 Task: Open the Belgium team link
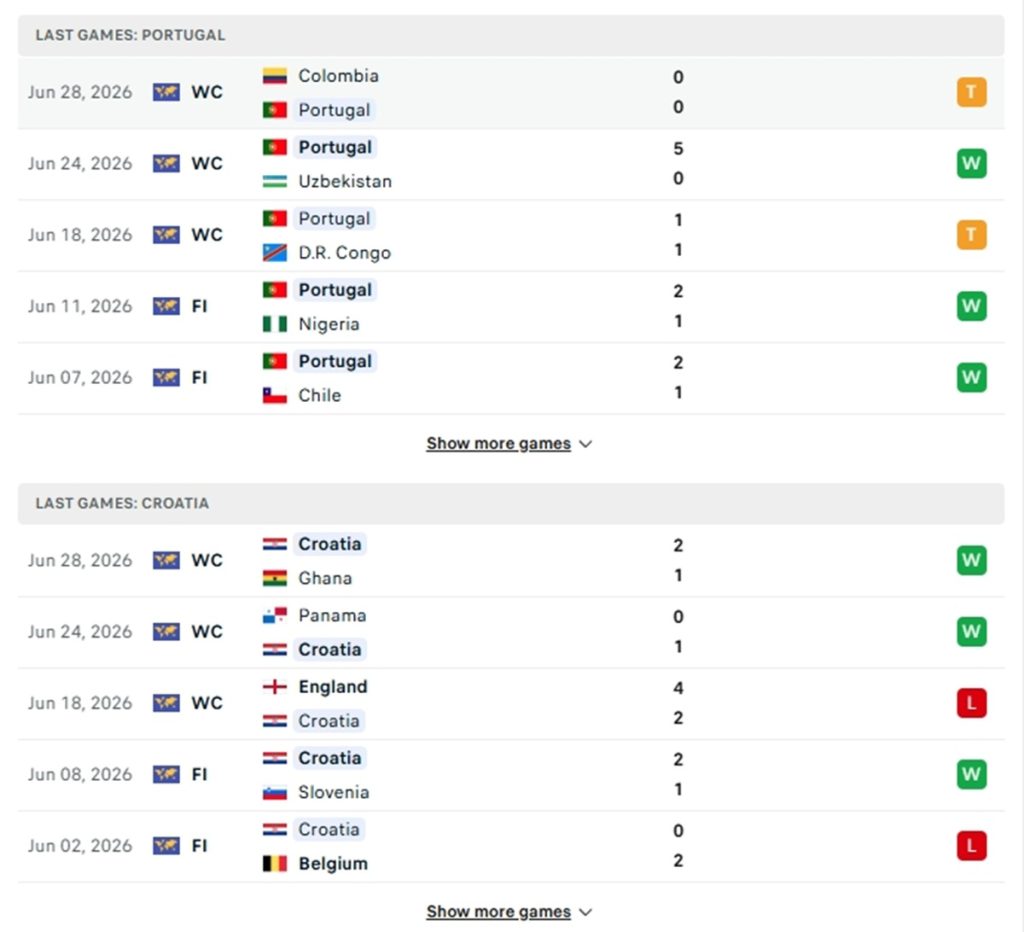333,863
